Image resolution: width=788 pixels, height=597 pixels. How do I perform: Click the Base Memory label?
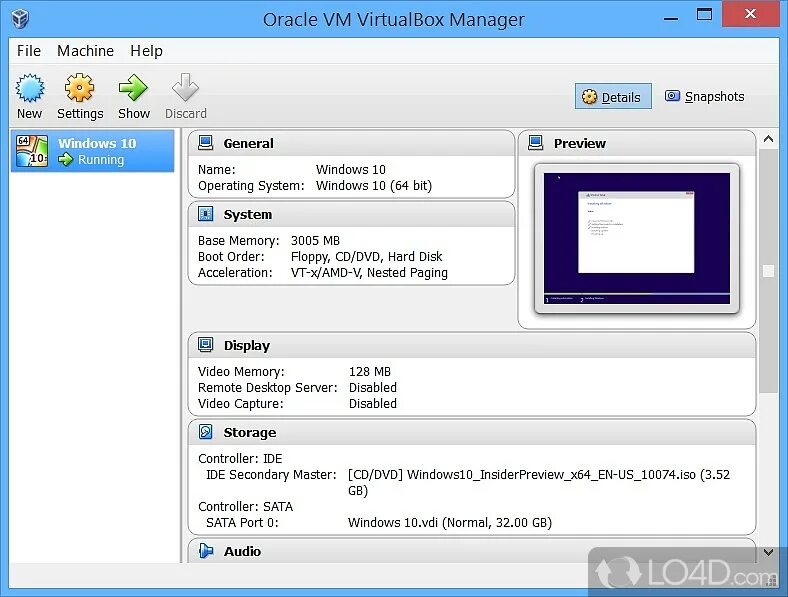[238, 241]
